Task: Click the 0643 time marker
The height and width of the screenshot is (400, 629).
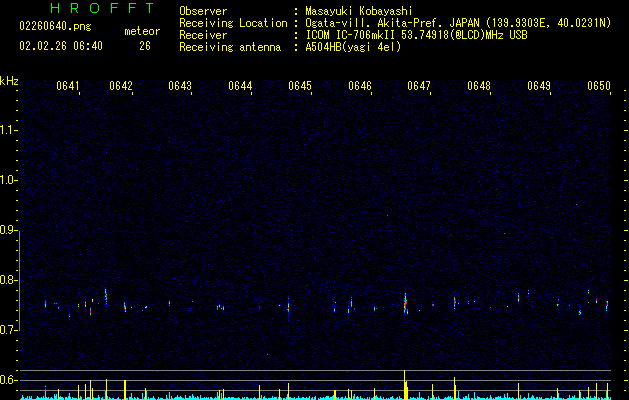Action: click(180, 86)
